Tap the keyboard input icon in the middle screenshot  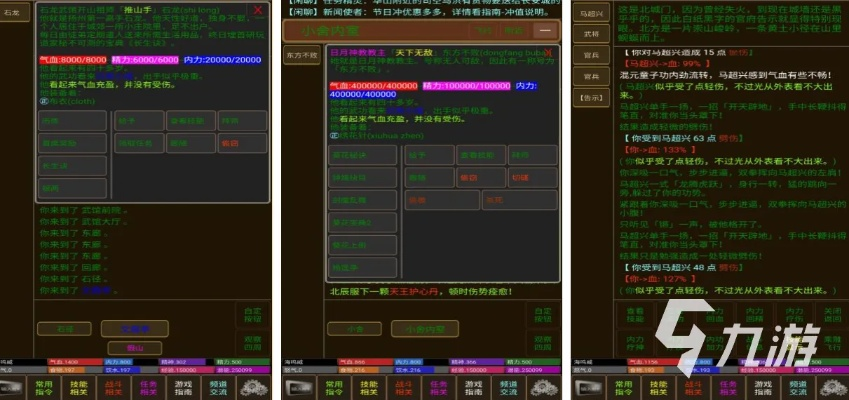point(298,388)
